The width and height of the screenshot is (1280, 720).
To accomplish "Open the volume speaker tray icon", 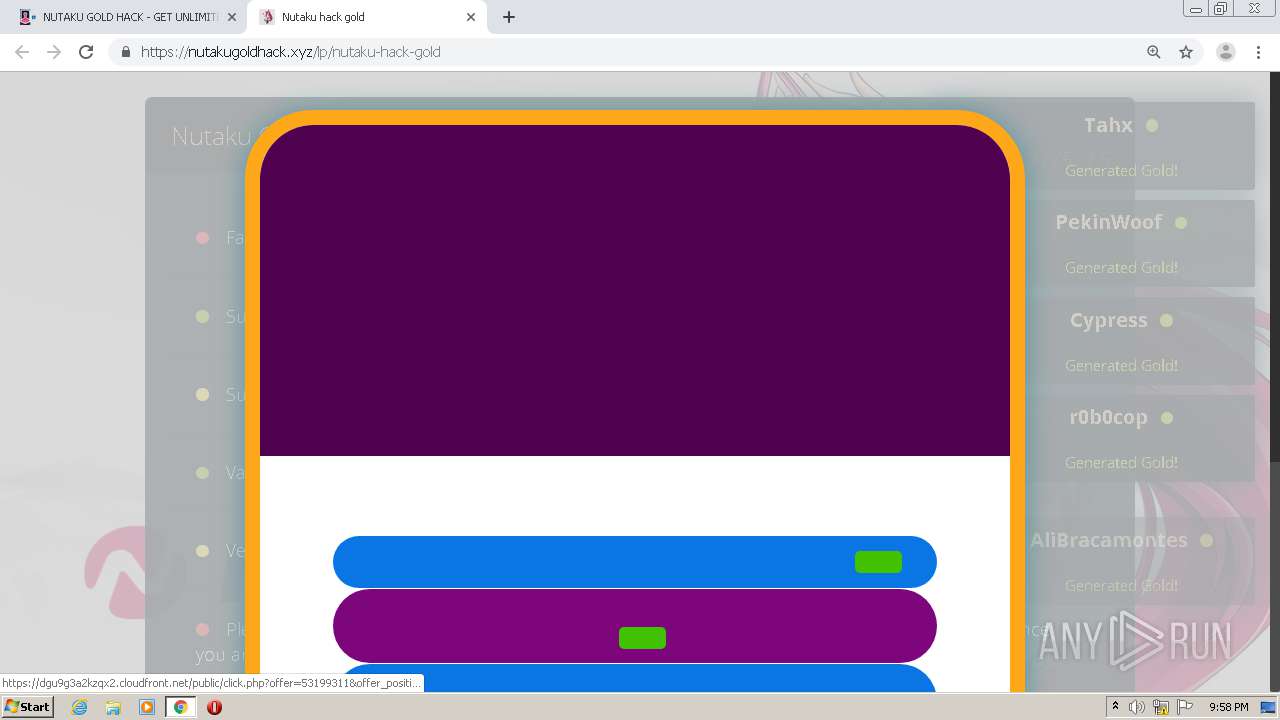I will pos(1137,707).
